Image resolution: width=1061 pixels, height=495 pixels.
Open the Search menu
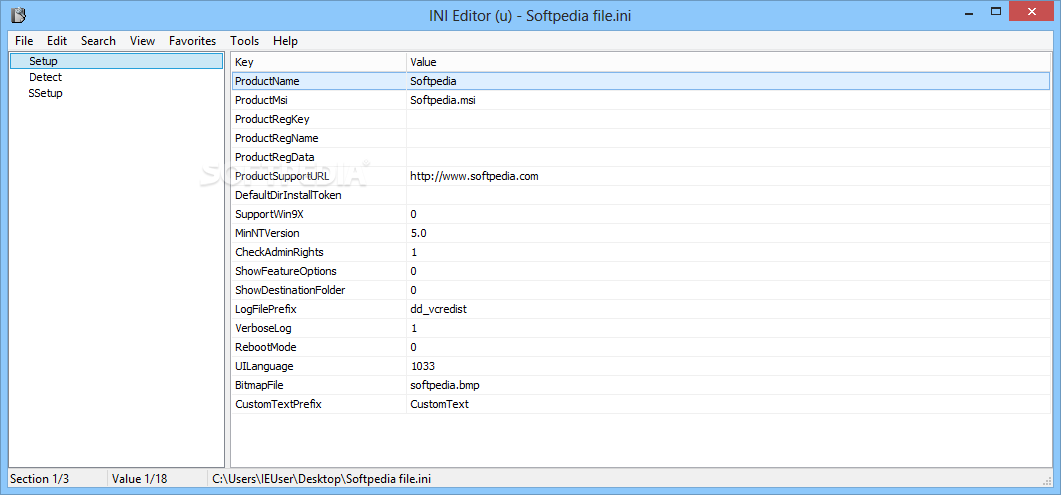[98, 41]
